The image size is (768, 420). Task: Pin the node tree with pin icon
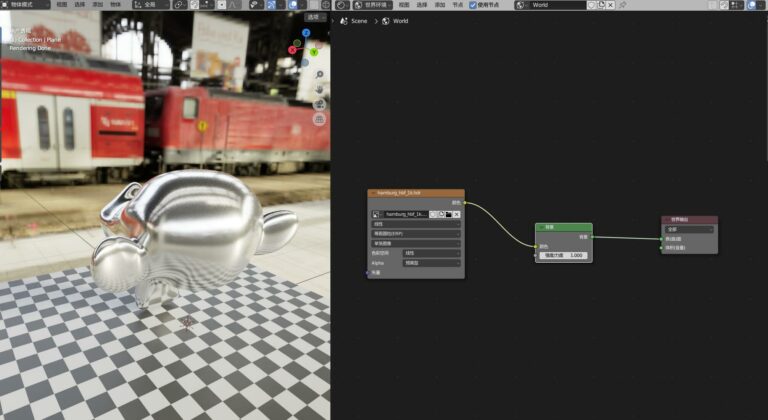point(623,5)
